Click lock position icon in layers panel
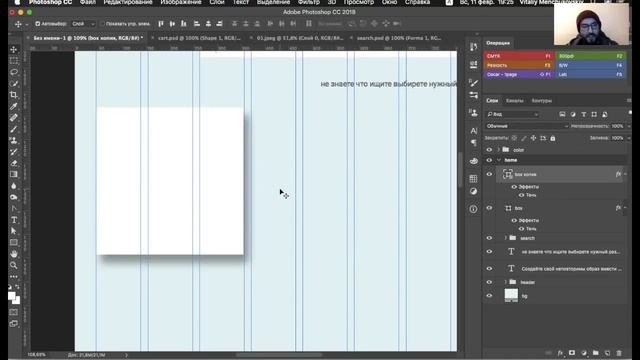640x360 pixels. pyautogui.click(x=533, y=138)
